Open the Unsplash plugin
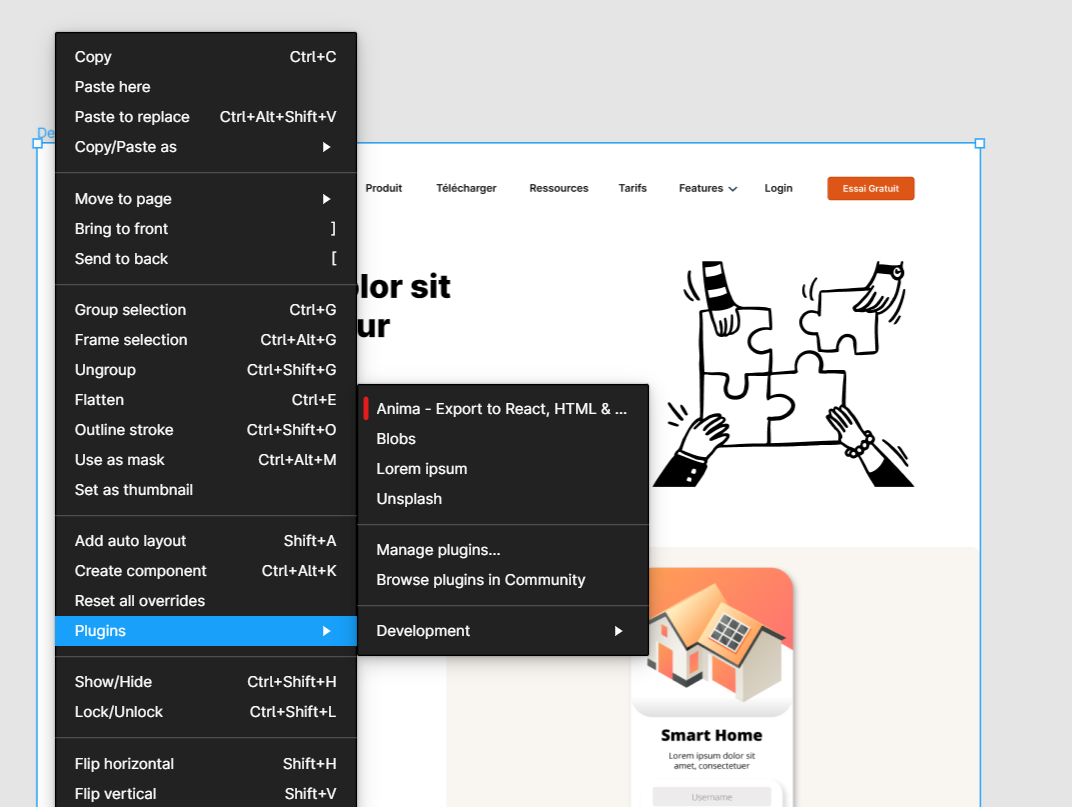This screenshot has width=1072, height=807. pyautogui.click(x=503, y=499)
